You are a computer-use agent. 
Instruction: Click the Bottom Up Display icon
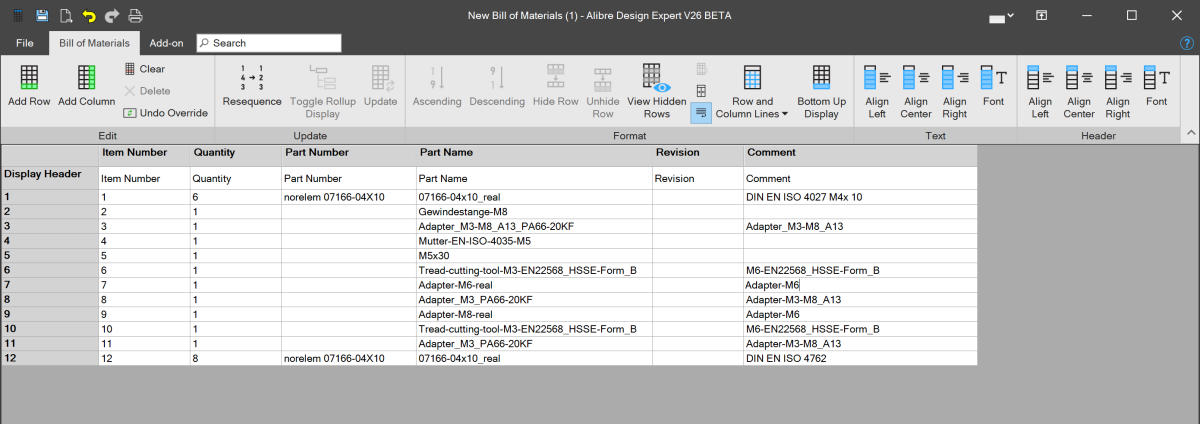(821, 78)
